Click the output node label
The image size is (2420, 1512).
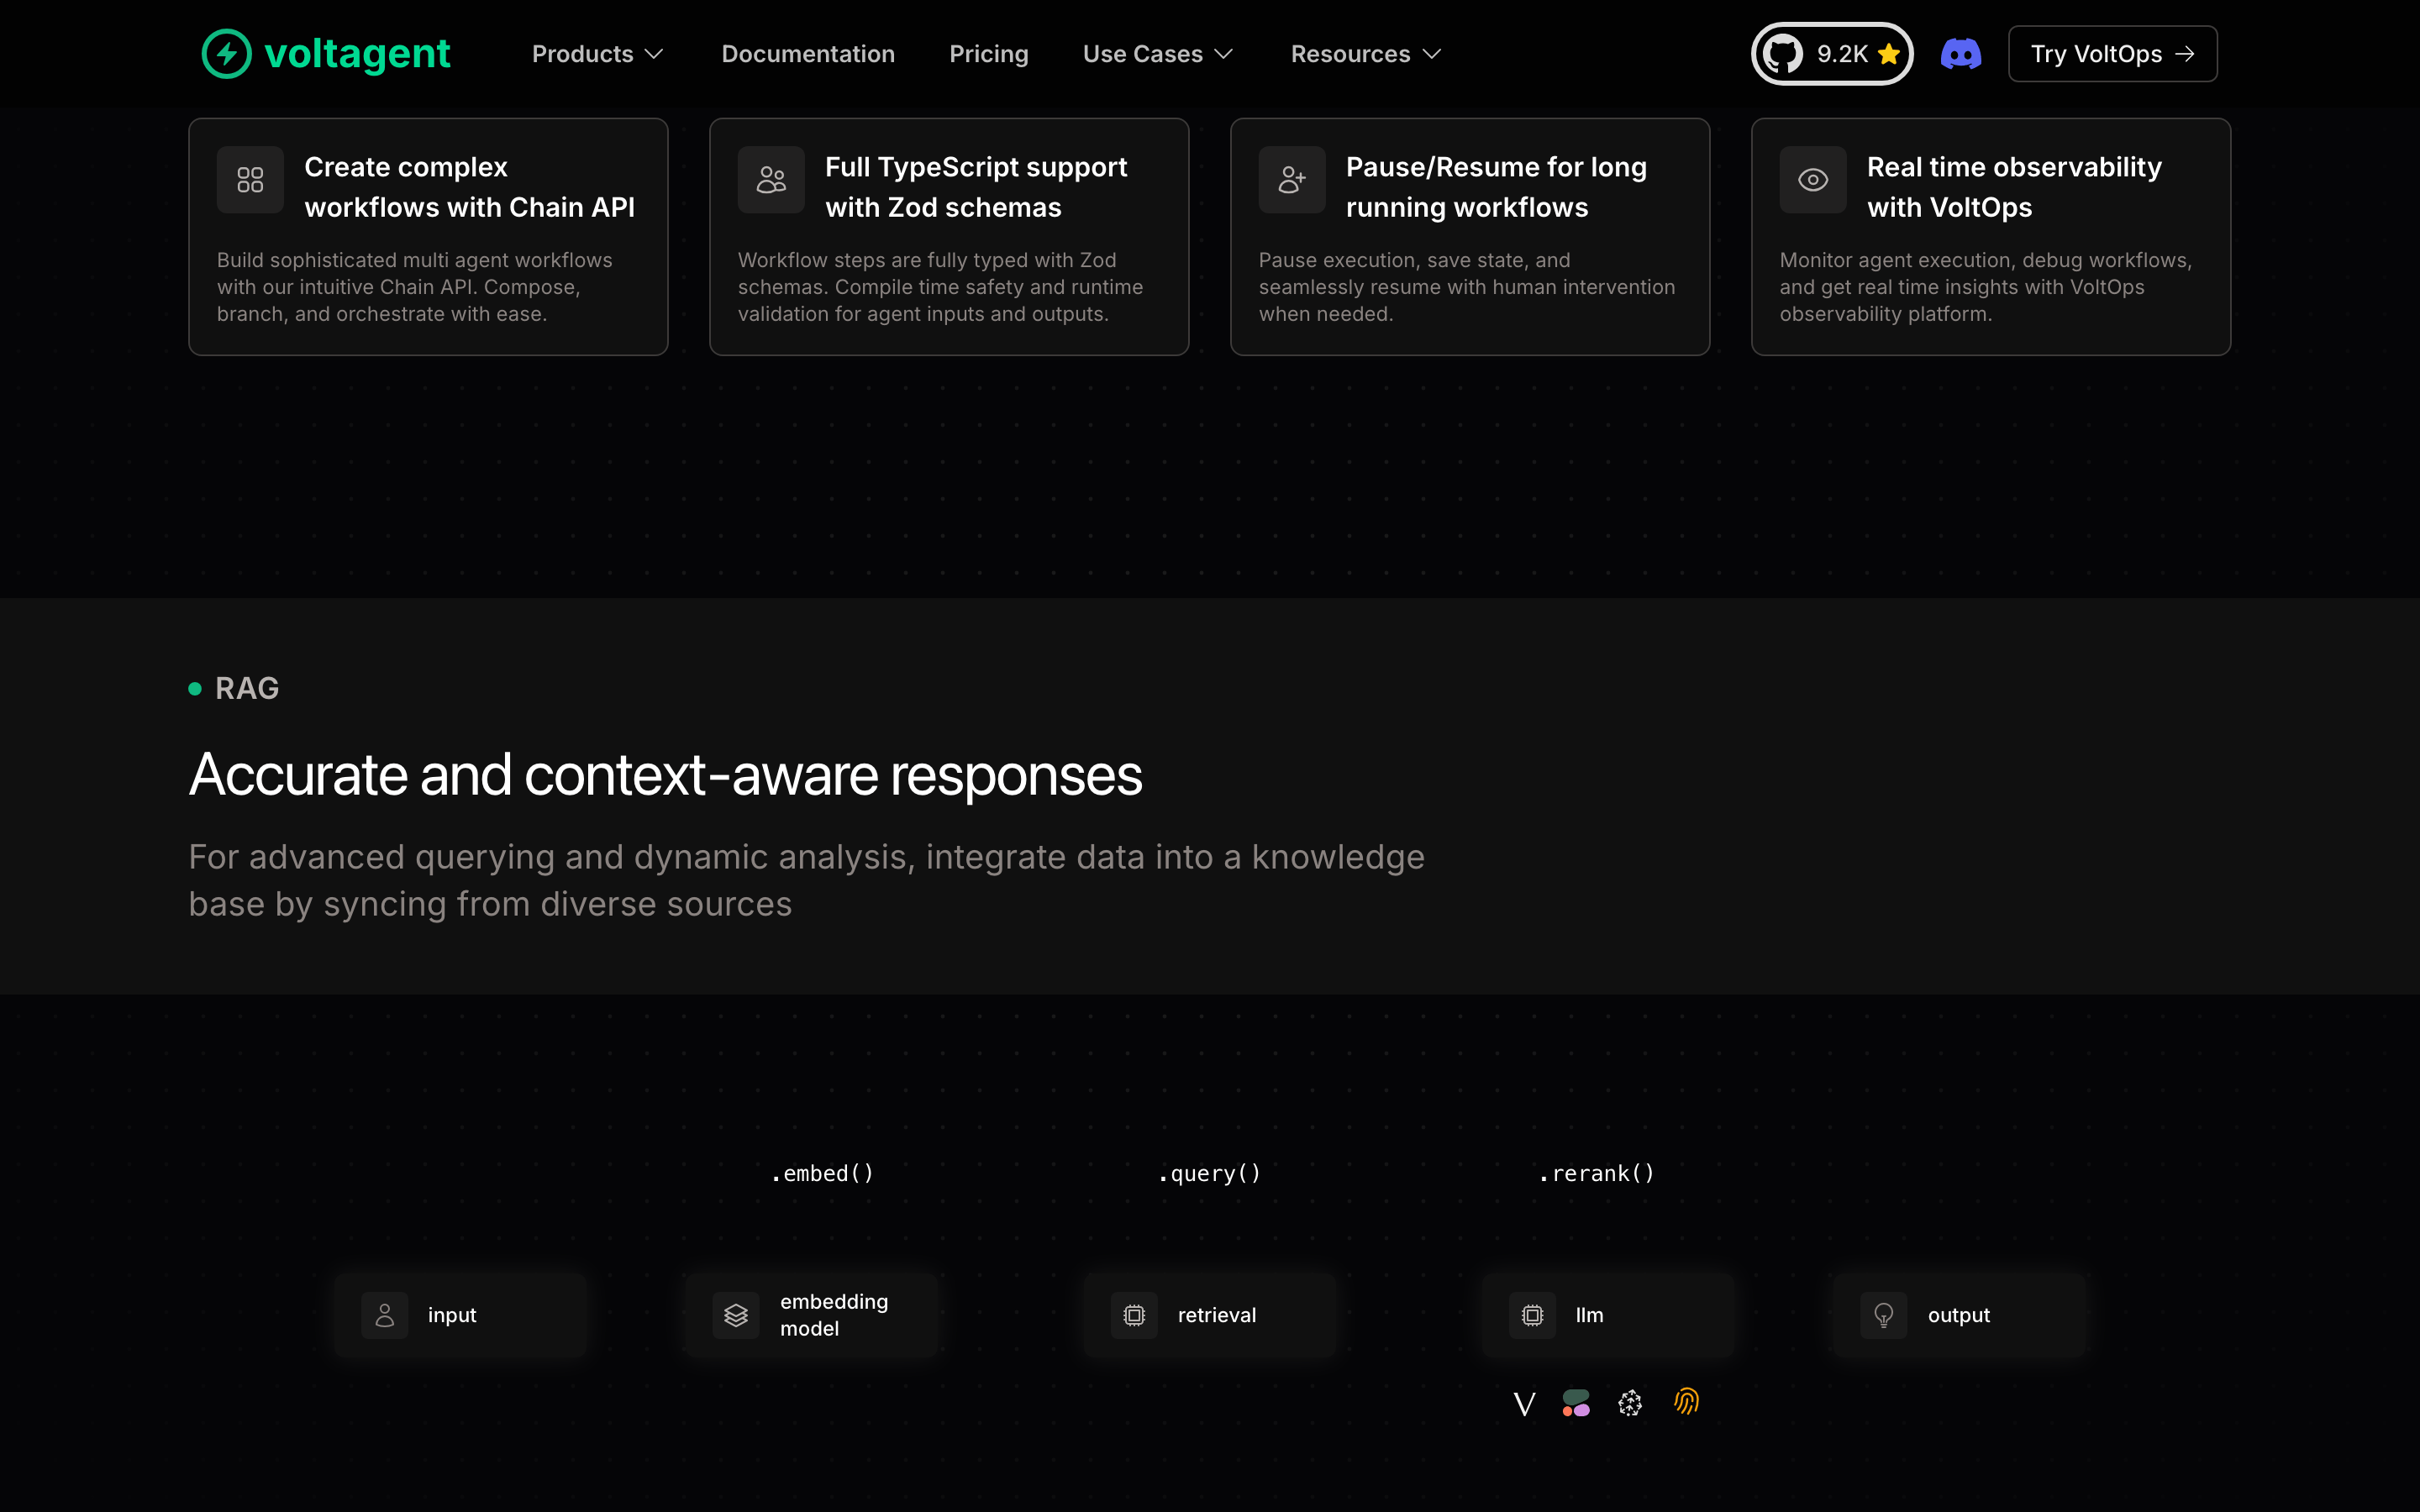(x=1958, y=1315)
